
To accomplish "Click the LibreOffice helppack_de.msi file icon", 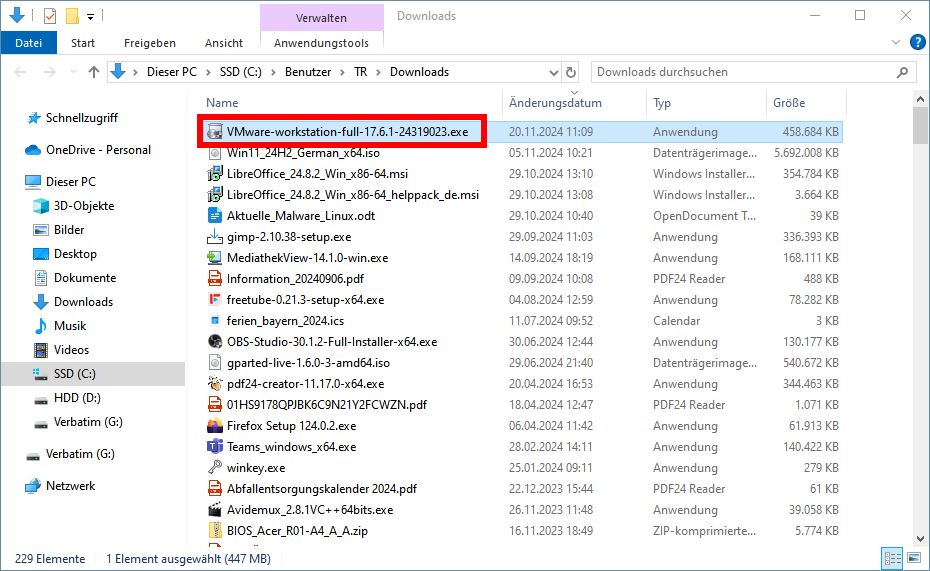I will (x=215, y=195).
